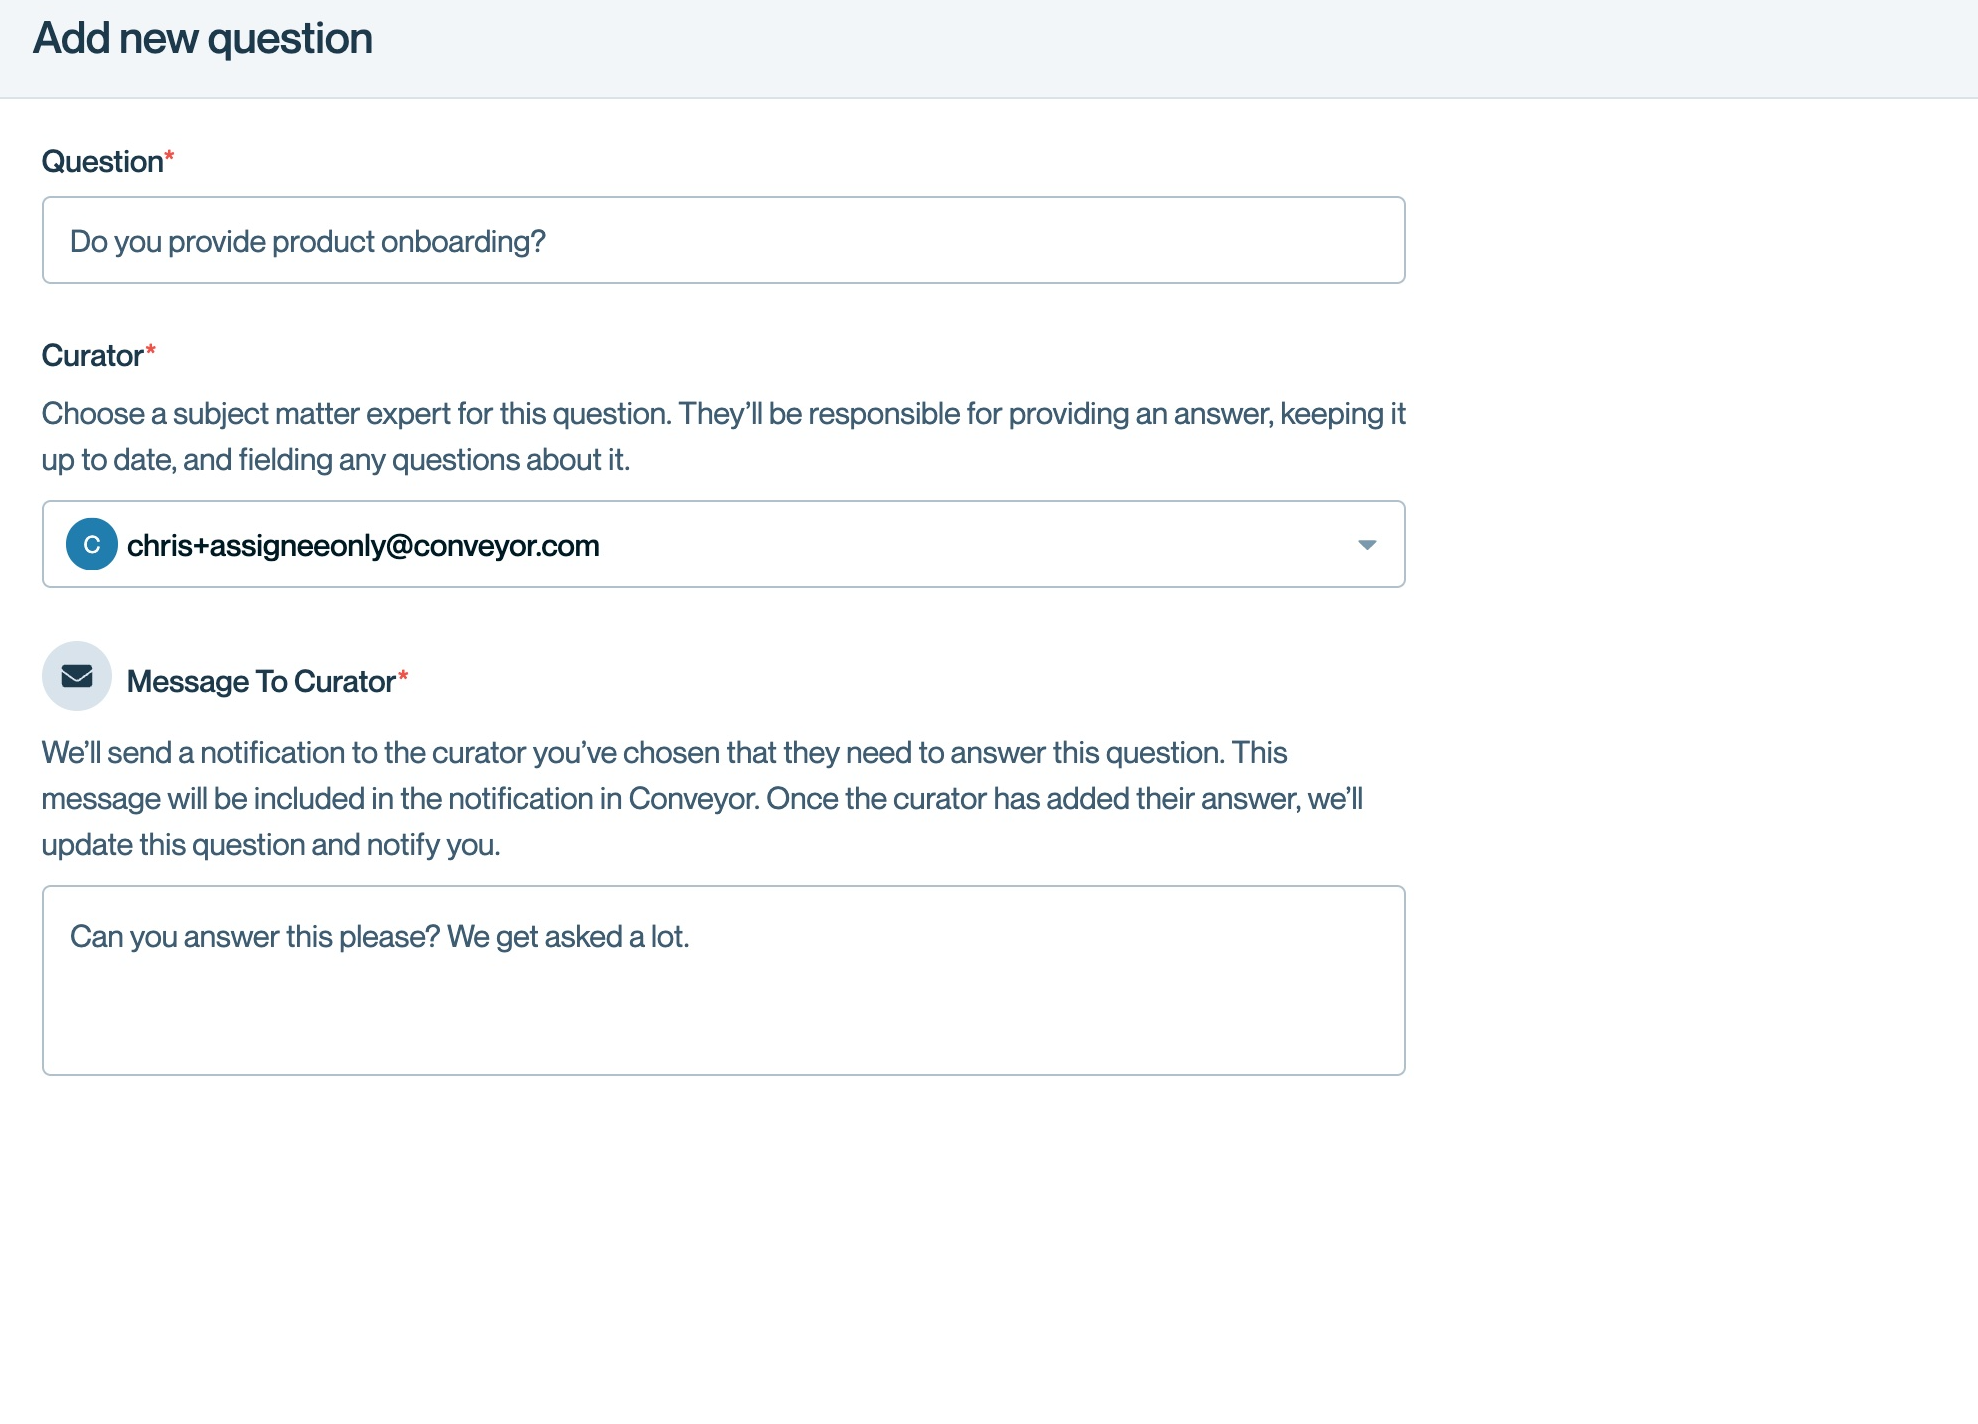Click the blank header bar right of the title
Viewport: 1978px width, 1424px height.
1200,48
